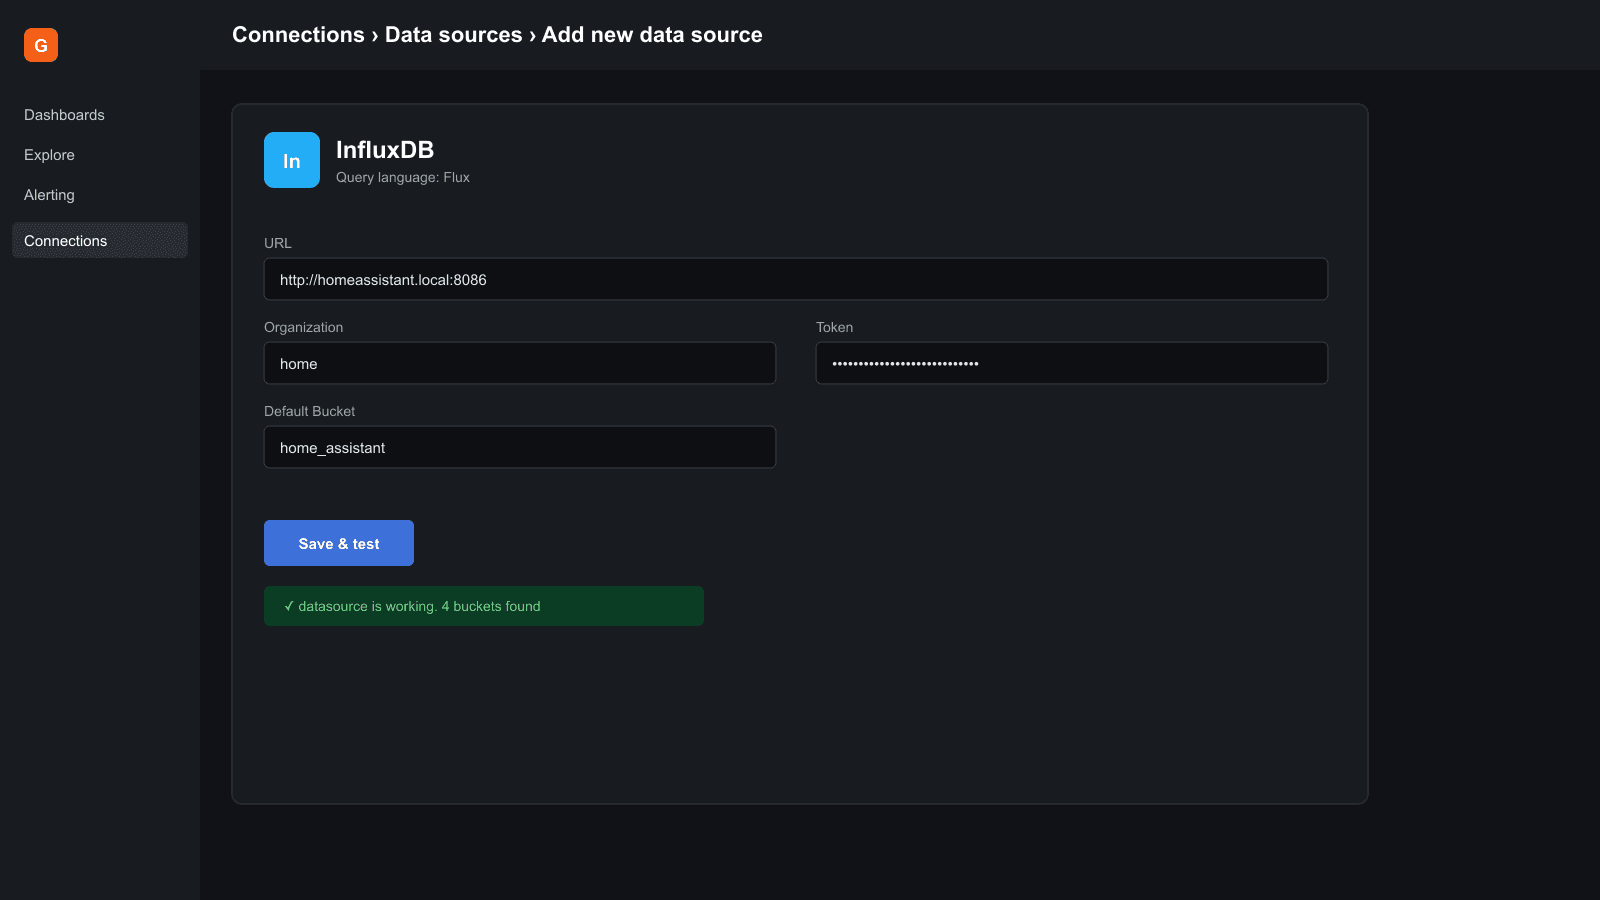This screenshot has width=1600, height=900.
Task: Edit the Default Bucket field
Action: point(520,447)
